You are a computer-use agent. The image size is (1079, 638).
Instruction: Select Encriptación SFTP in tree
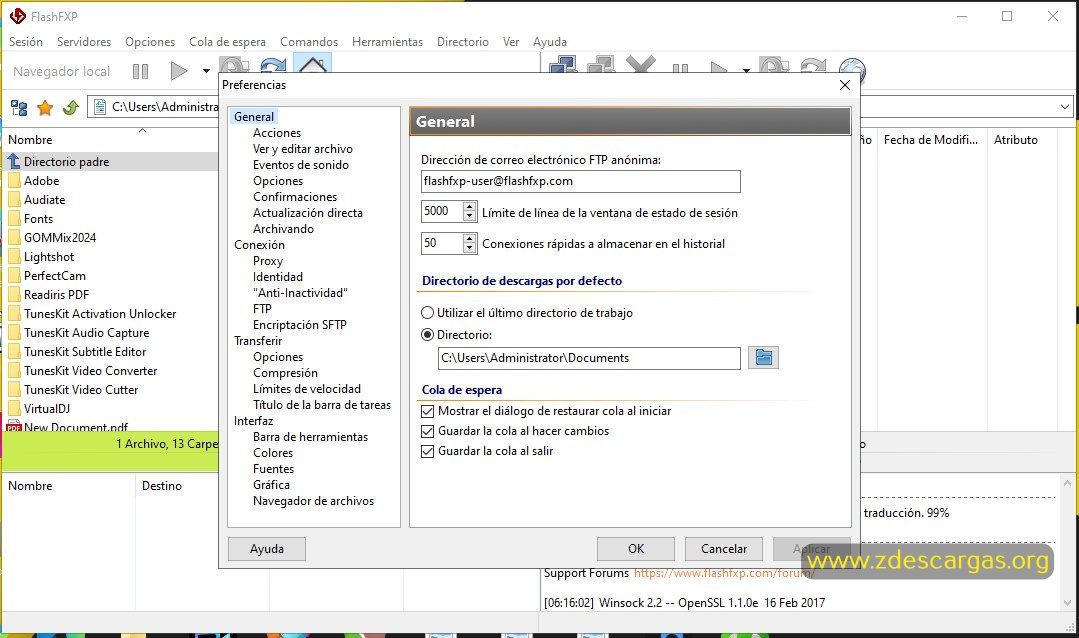299,325
